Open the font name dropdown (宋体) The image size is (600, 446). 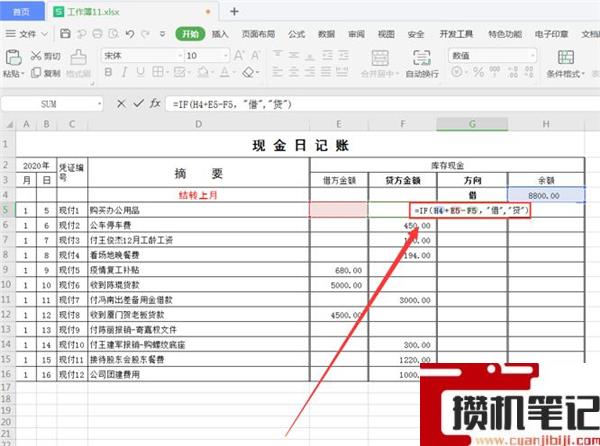tap(180, 56)
